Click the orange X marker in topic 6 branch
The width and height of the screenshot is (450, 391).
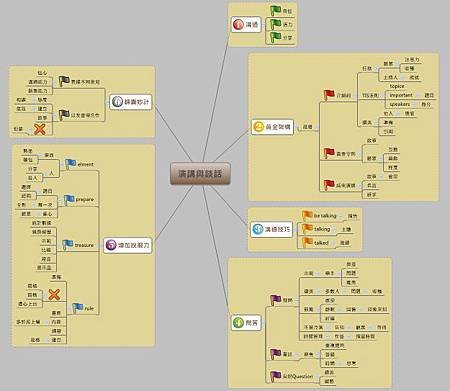click(40, 129)
